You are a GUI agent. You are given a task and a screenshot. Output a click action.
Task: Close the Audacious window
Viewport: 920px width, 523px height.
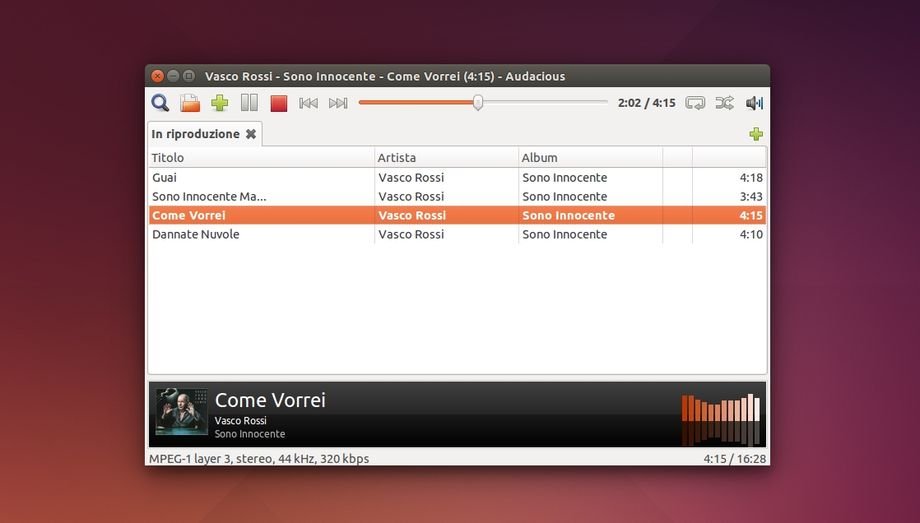point(157,76)
